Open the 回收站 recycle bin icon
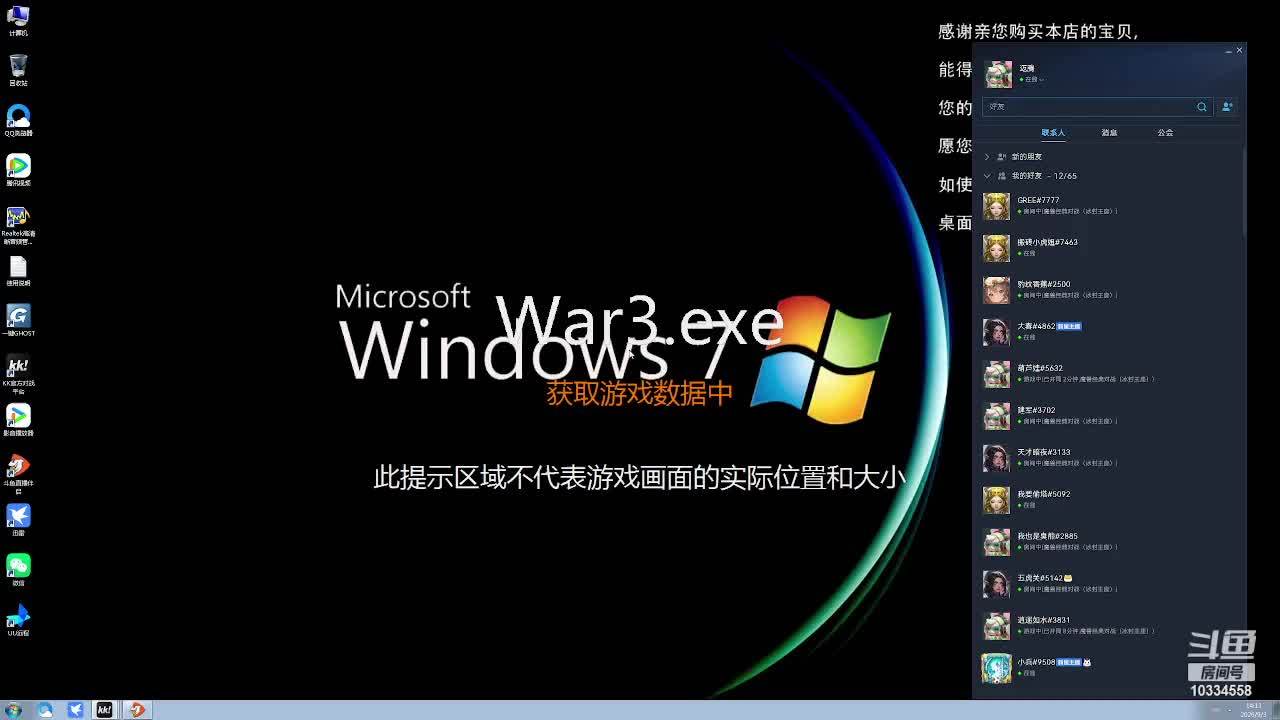1280x720 pixels. (x=18, y=70)
